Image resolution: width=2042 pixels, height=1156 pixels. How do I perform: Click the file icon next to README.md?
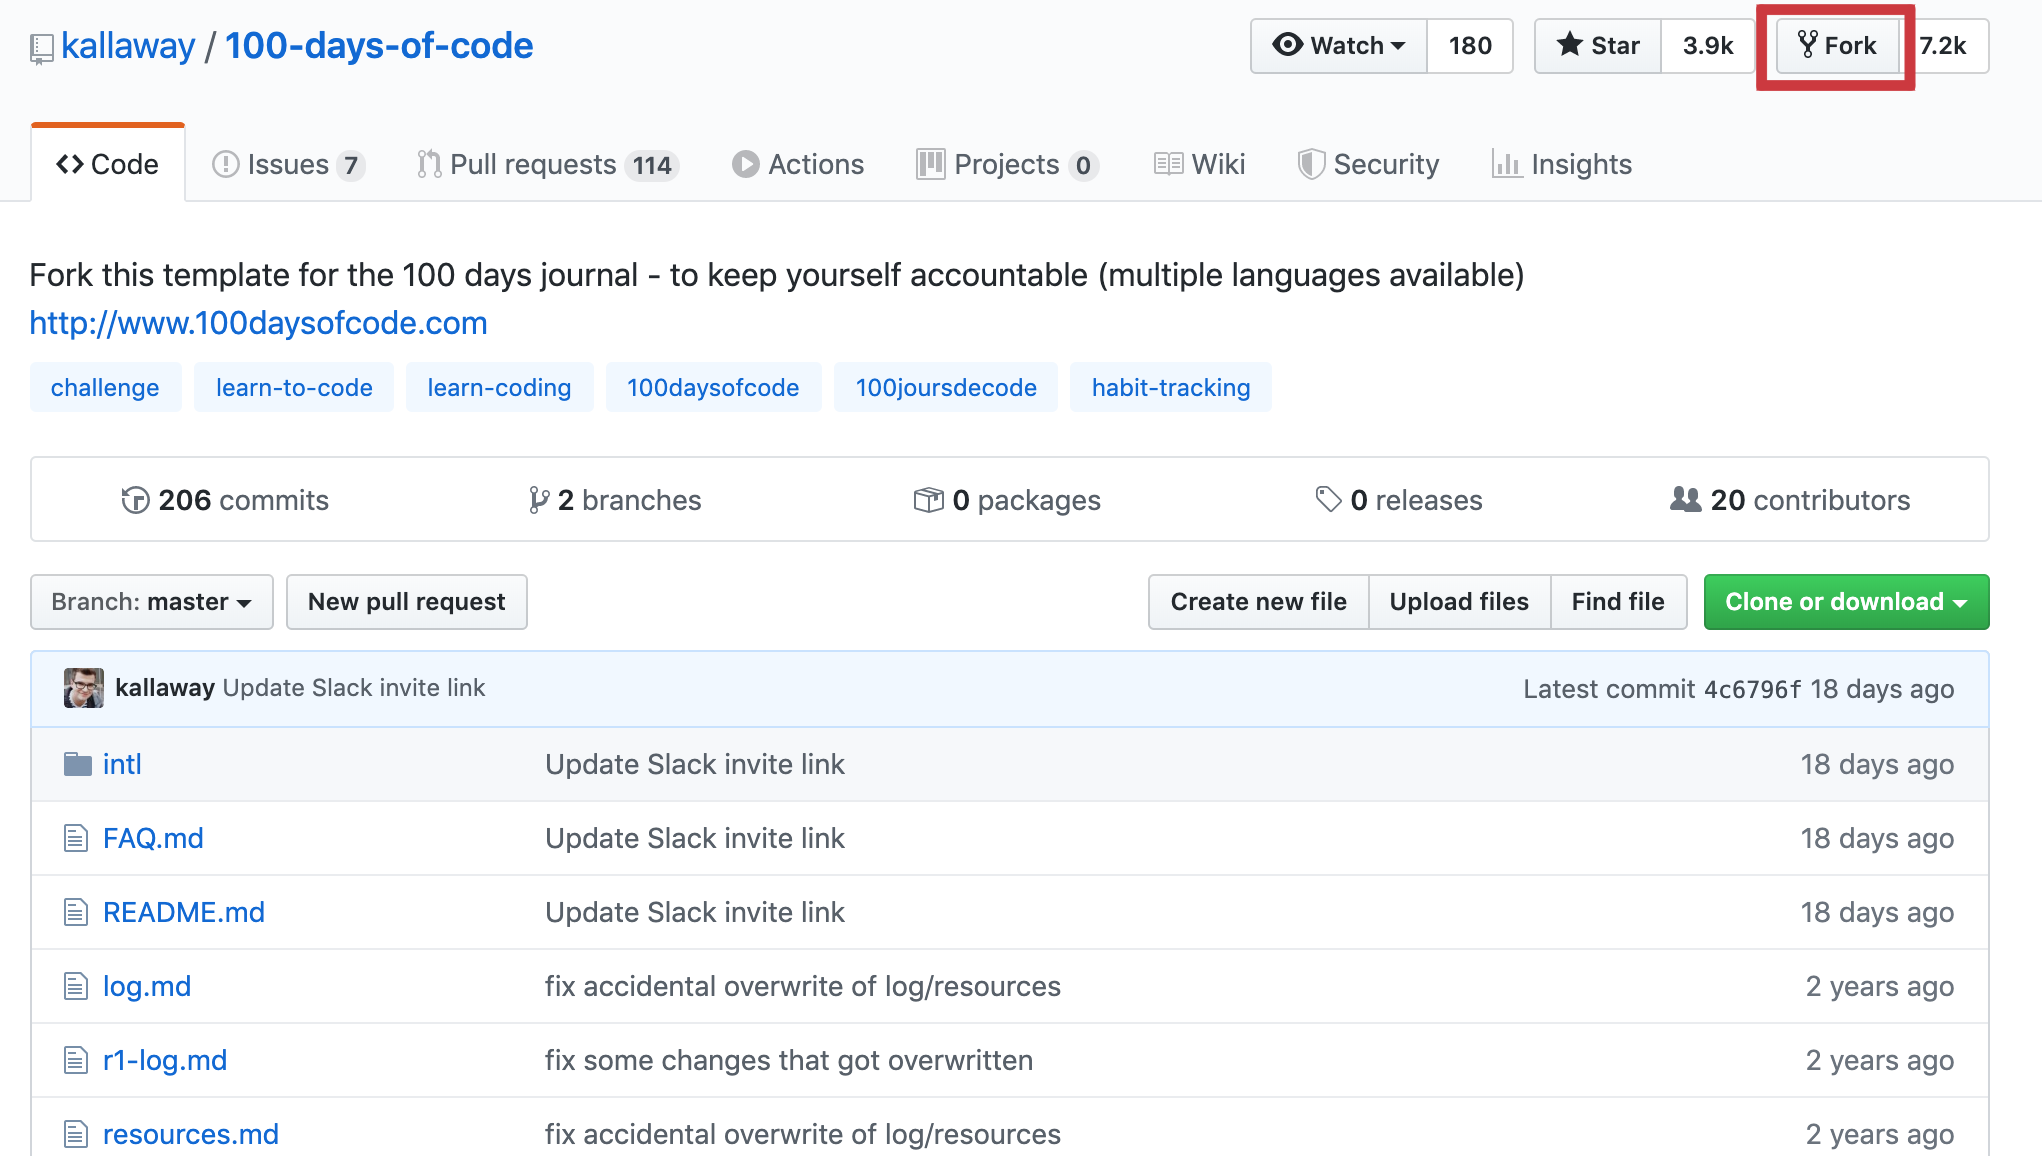tap(76, 912)
